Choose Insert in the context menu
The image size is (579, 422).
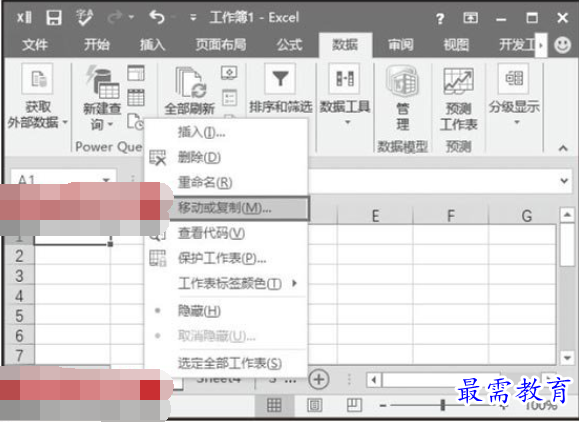tap(226, 132)
